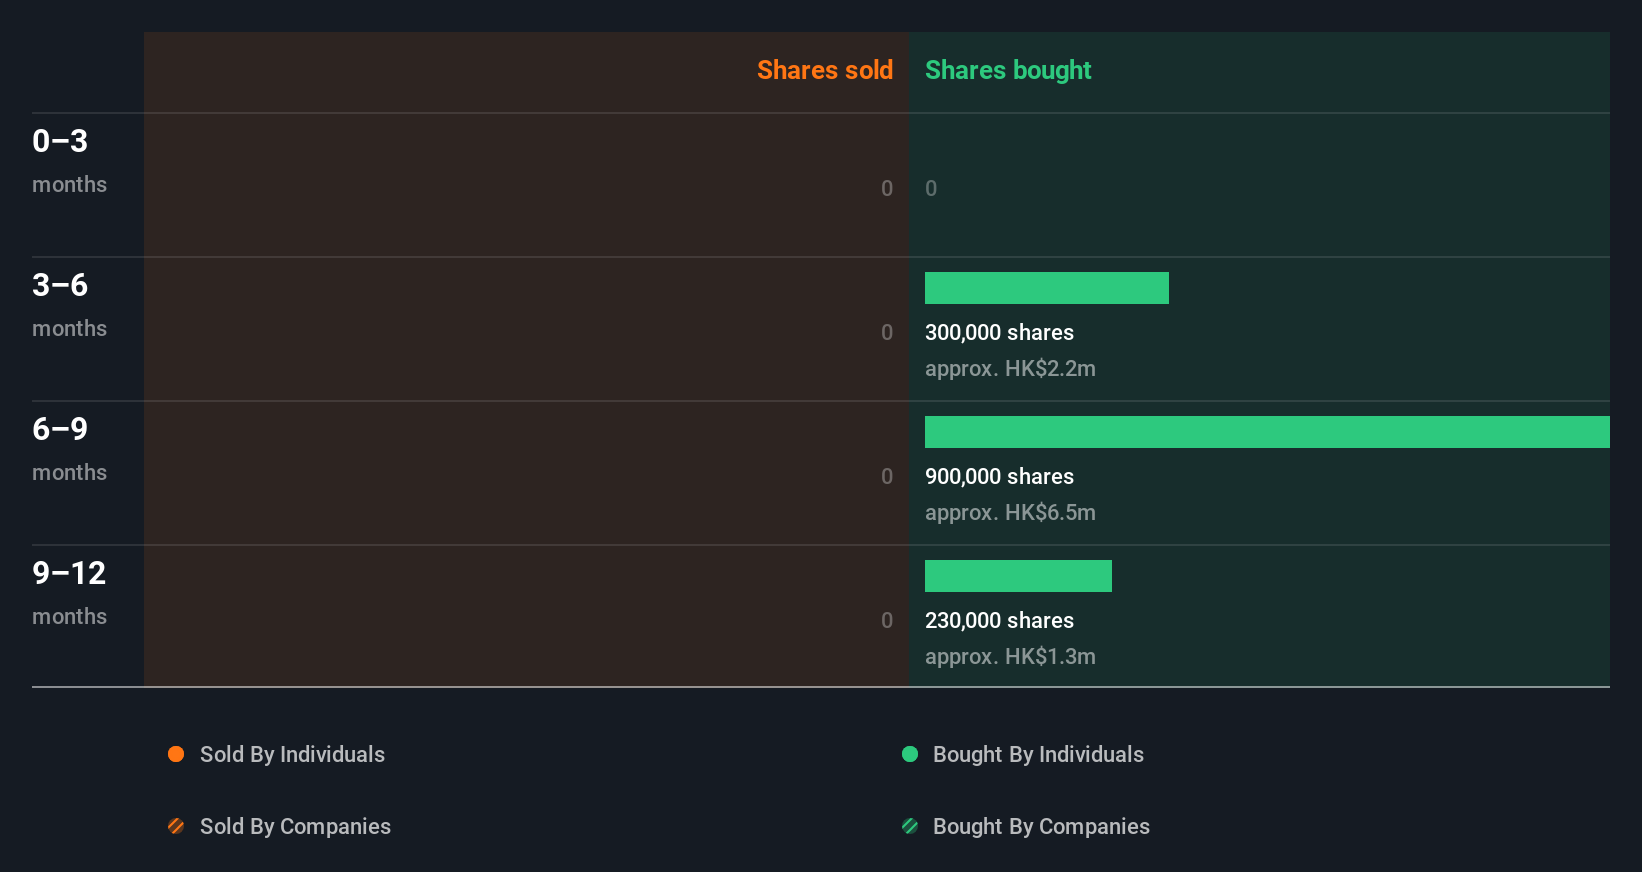This screenshot has width=1642, height=872.
Task: Click the Sold By Individuals legend label
Action: coord(292,754)
